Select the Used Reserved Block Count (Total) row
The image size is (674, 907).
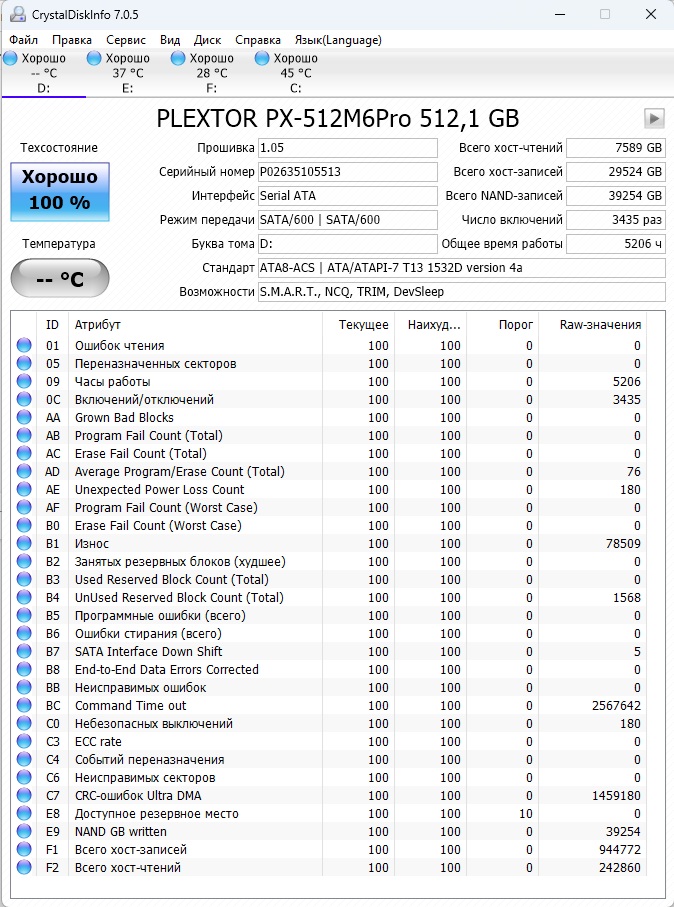pyautogui.click(x=329, y=579)
